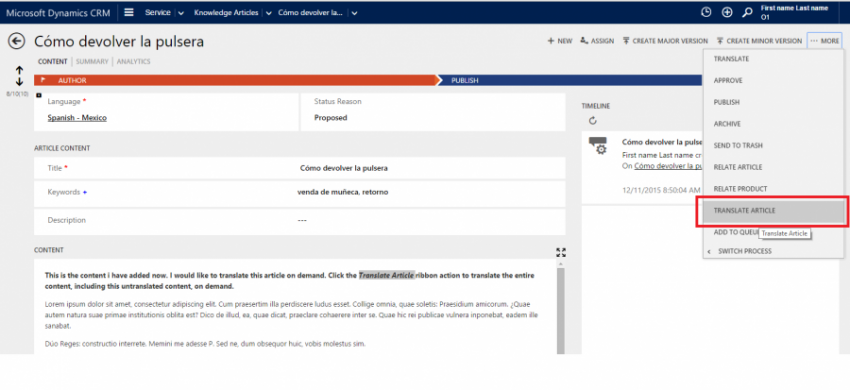Screen dimensions: 850x390
Task: Click the empty Description field
Action: pyautogui.click(x=302, y=220)
